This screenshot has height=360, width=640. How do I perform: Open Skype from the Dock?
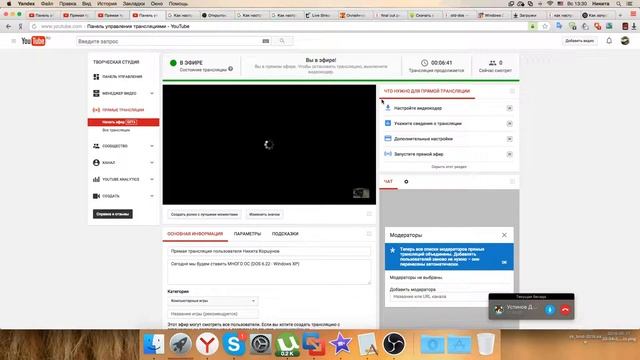234,344
